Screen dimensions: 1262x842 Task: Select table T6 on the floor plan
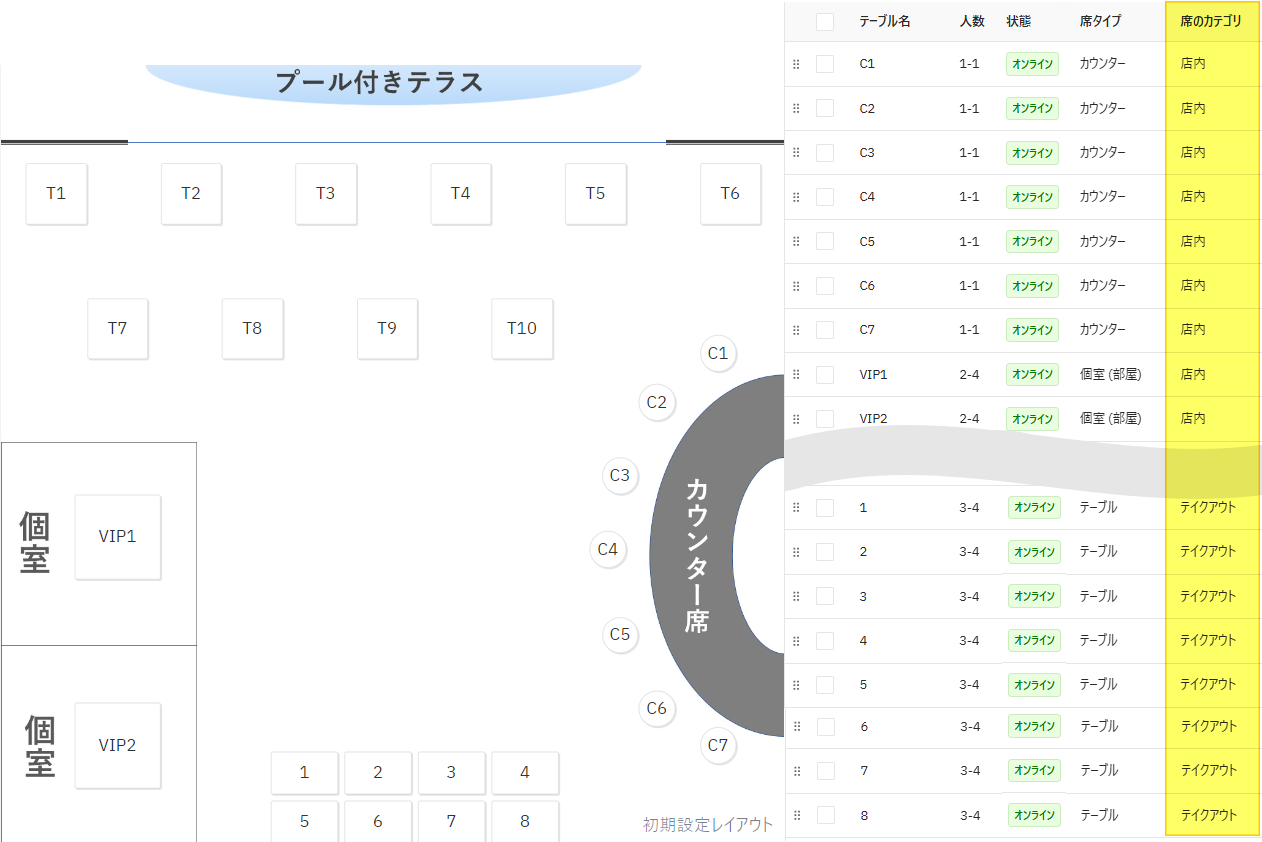(x=731, y=194)
